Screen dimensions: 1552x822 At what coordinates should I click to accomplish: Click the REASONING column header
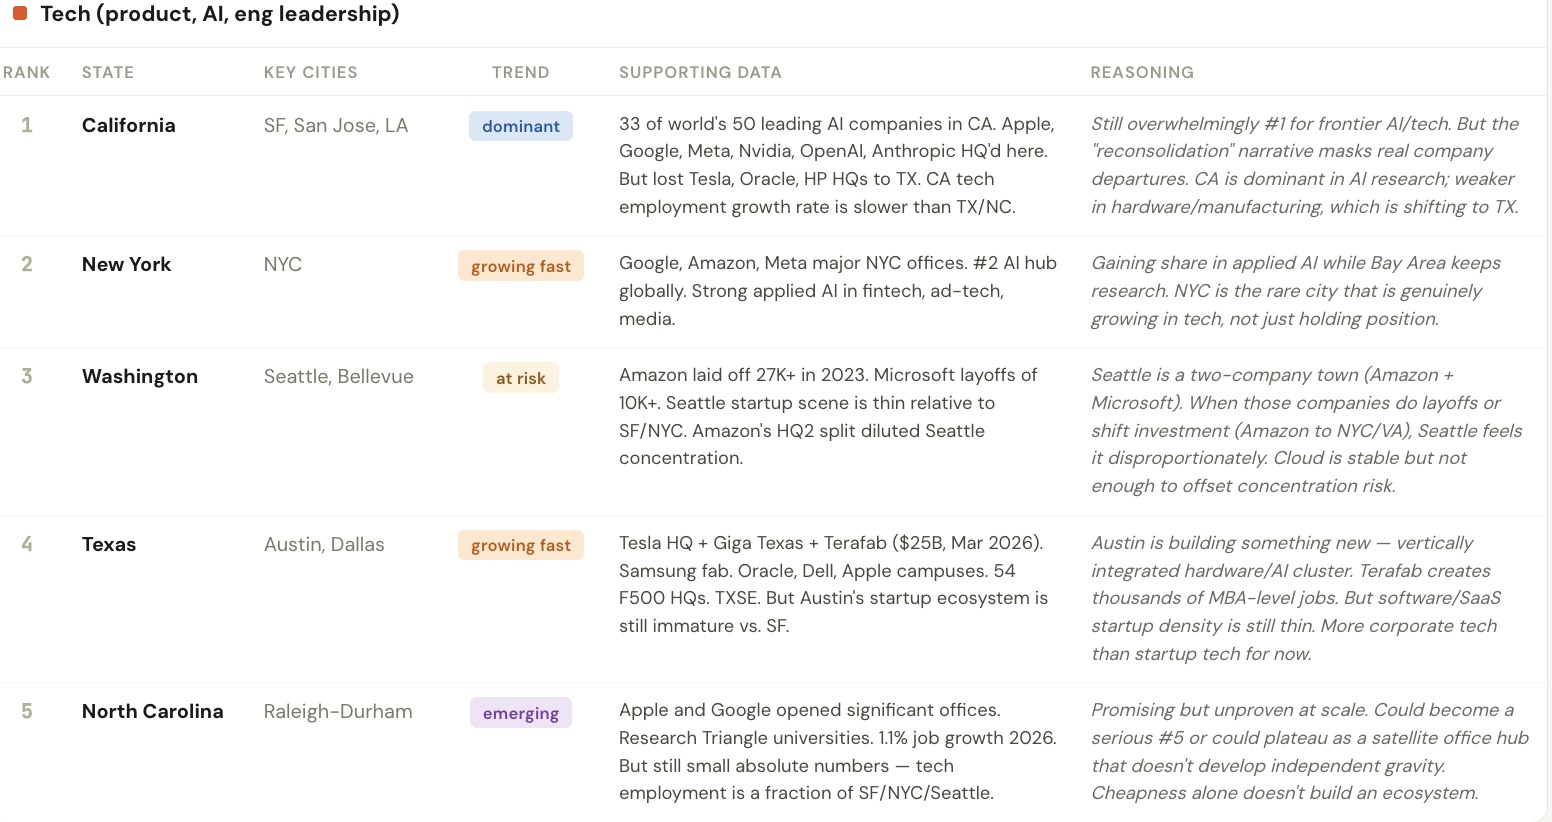click(1142, 72)
